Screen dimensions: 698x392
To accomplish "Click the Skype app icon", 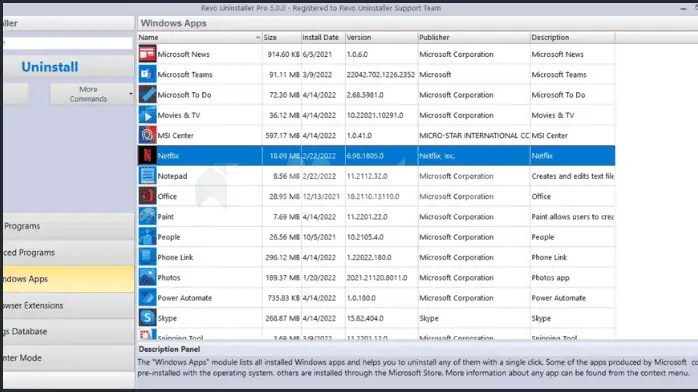I will tap(147, 318).
